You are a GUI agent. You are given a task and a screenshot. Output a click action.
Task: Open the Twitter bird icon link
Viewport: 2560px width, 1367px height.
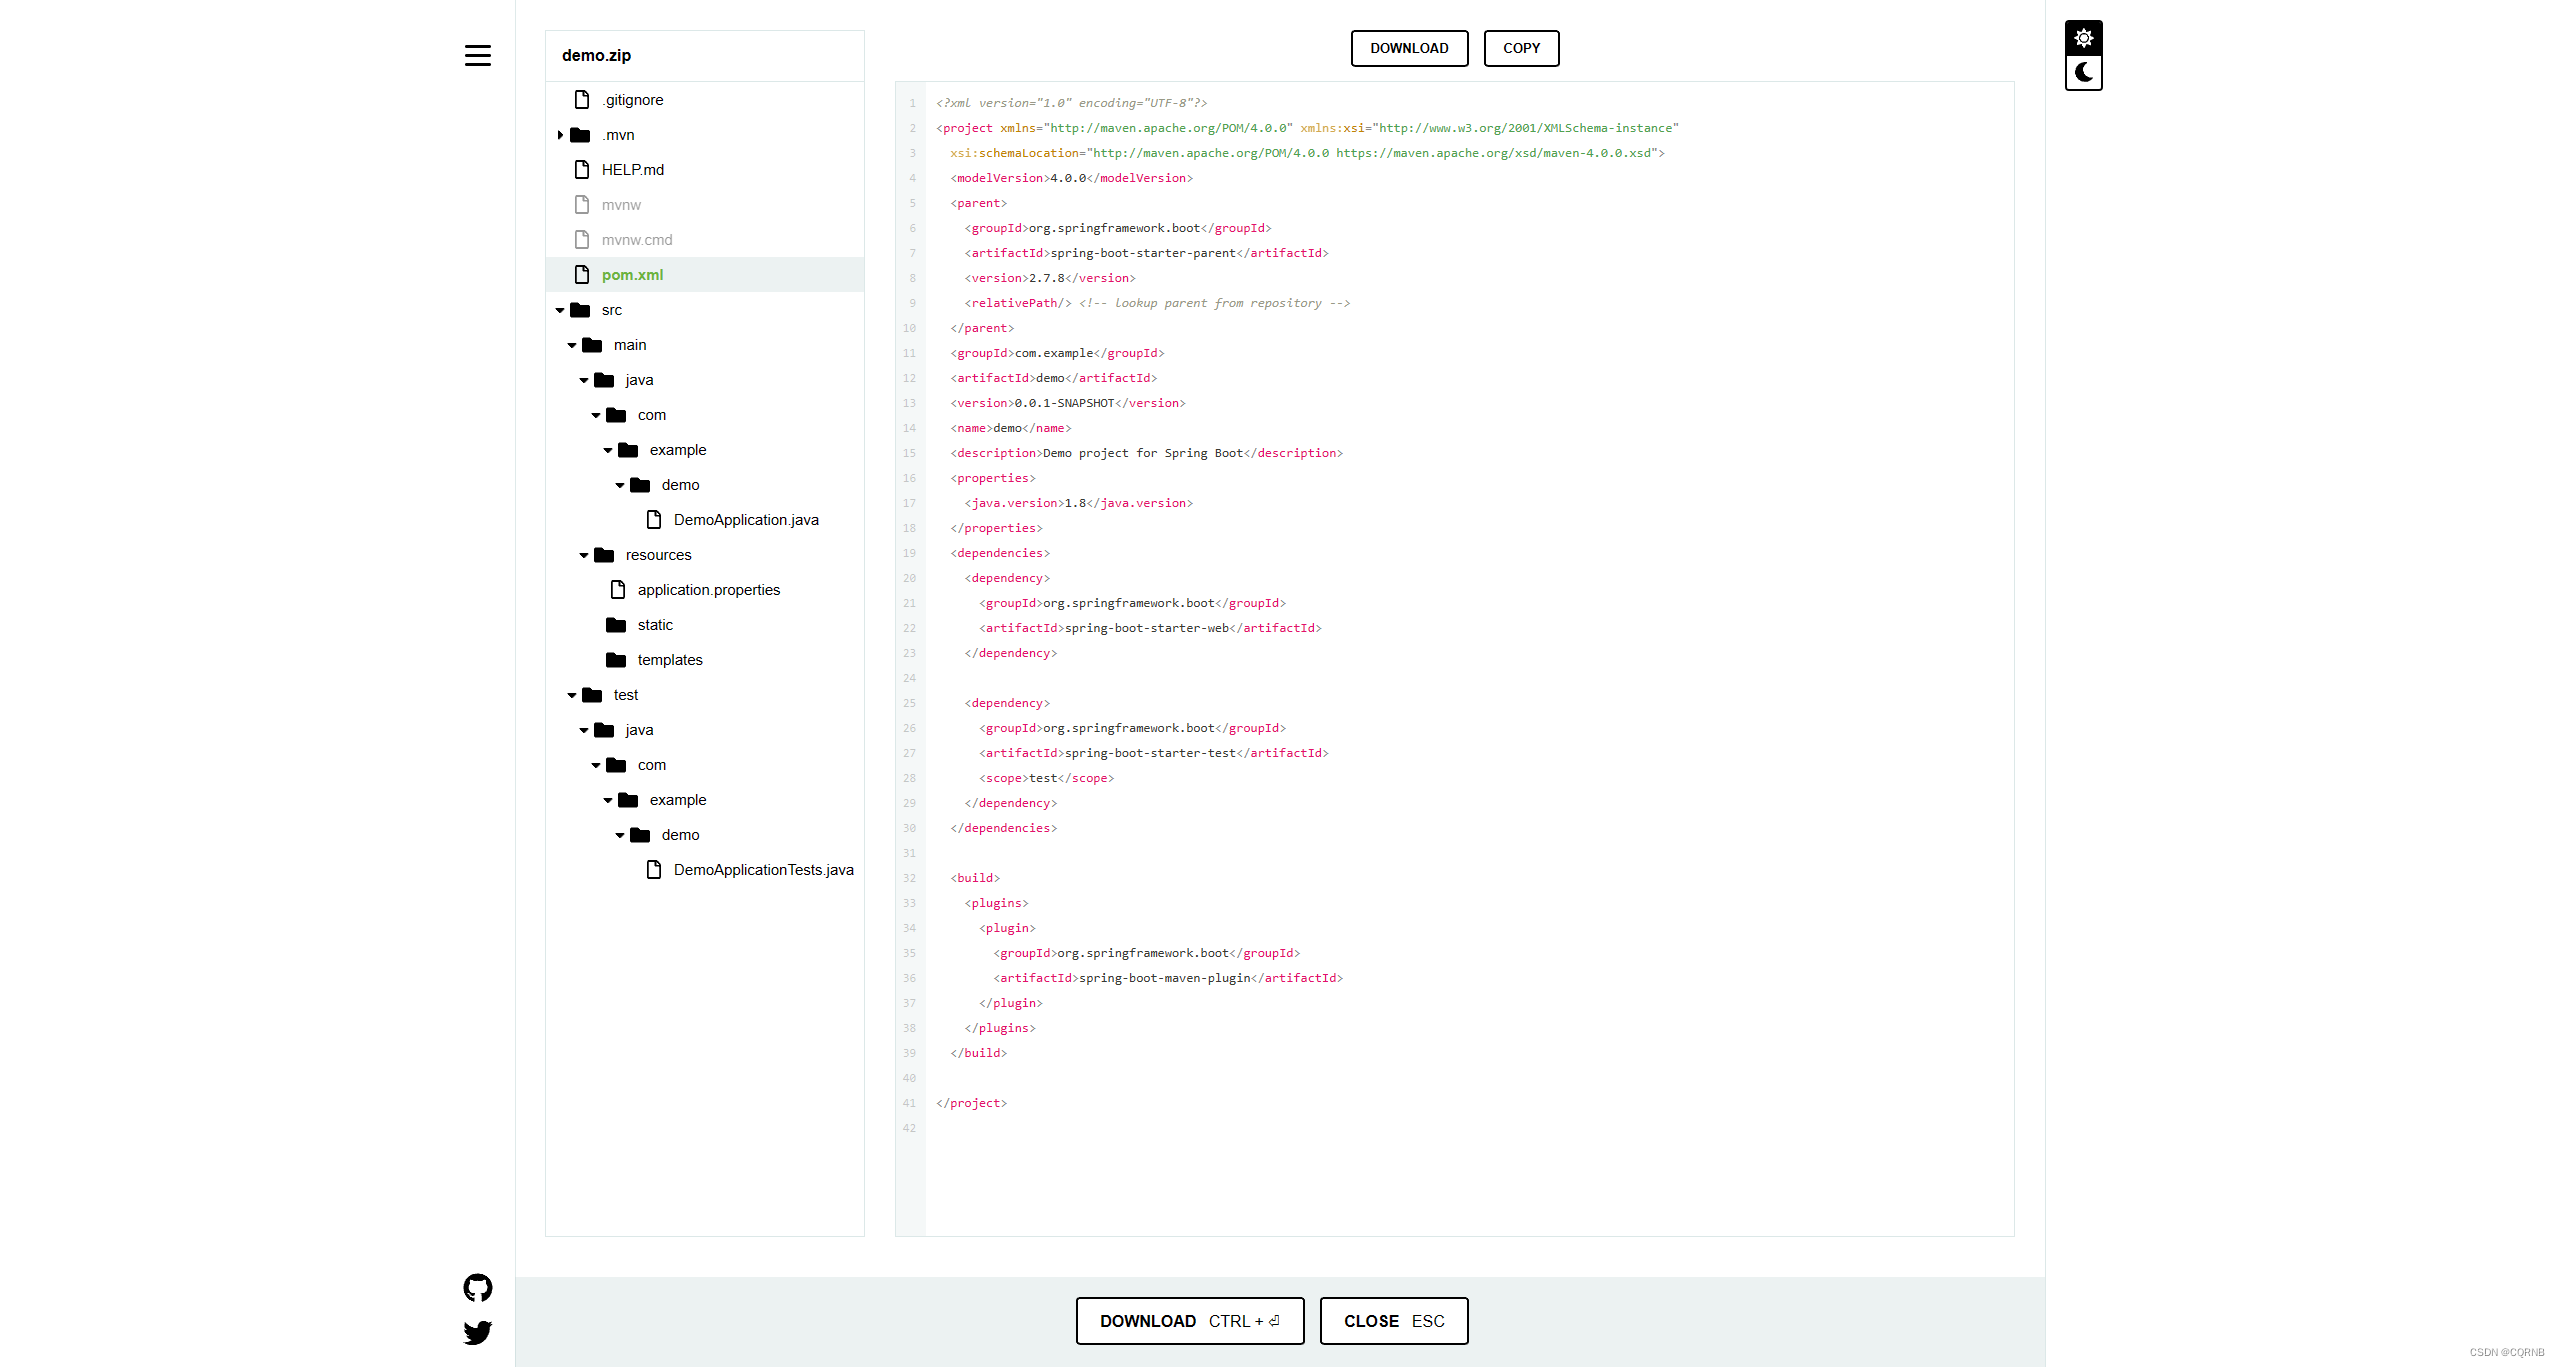click(477, 1332)
